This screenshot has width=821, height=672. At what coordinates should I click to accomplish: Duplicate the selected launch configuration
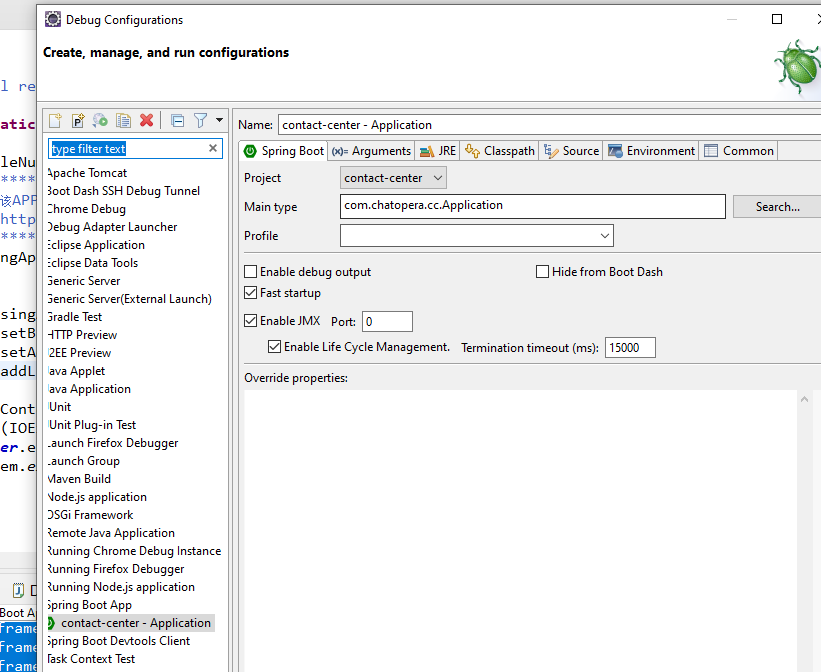(x=123, y=121)
